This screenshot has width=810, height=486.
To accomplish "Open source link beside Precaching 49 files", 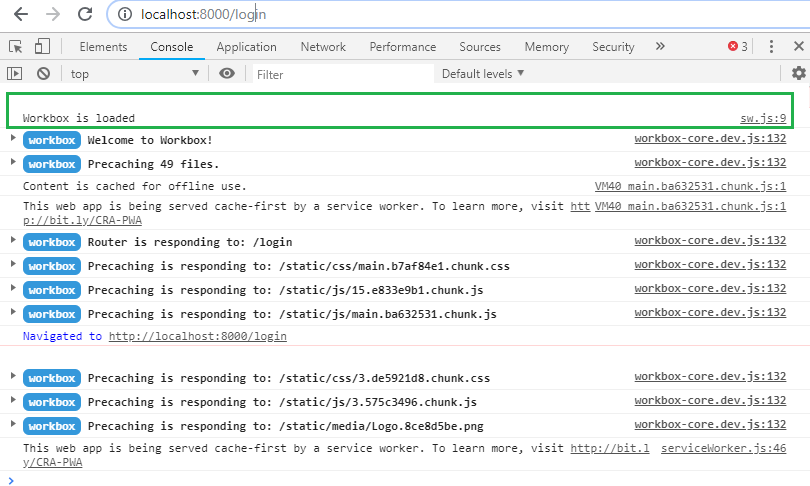I will (710, 162).
